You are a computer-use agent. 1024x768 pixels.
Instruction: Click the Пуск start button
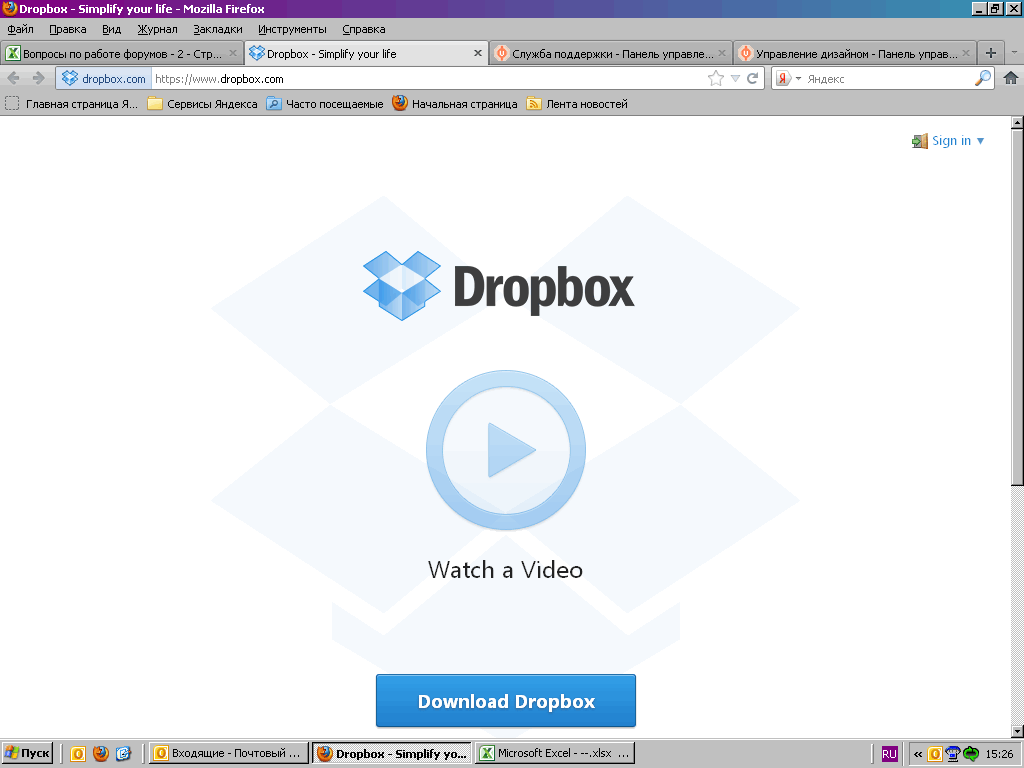[27, 754]
